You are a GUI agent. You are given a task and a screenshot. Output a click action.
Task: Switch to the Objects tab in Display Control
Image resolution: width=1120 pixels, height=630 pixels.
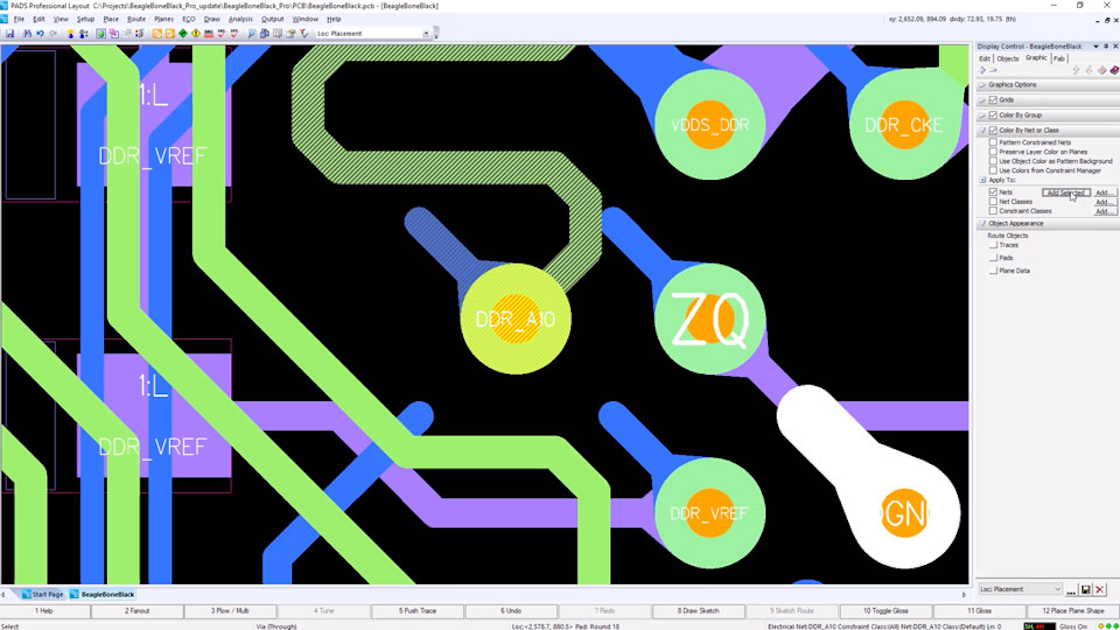1007,57
